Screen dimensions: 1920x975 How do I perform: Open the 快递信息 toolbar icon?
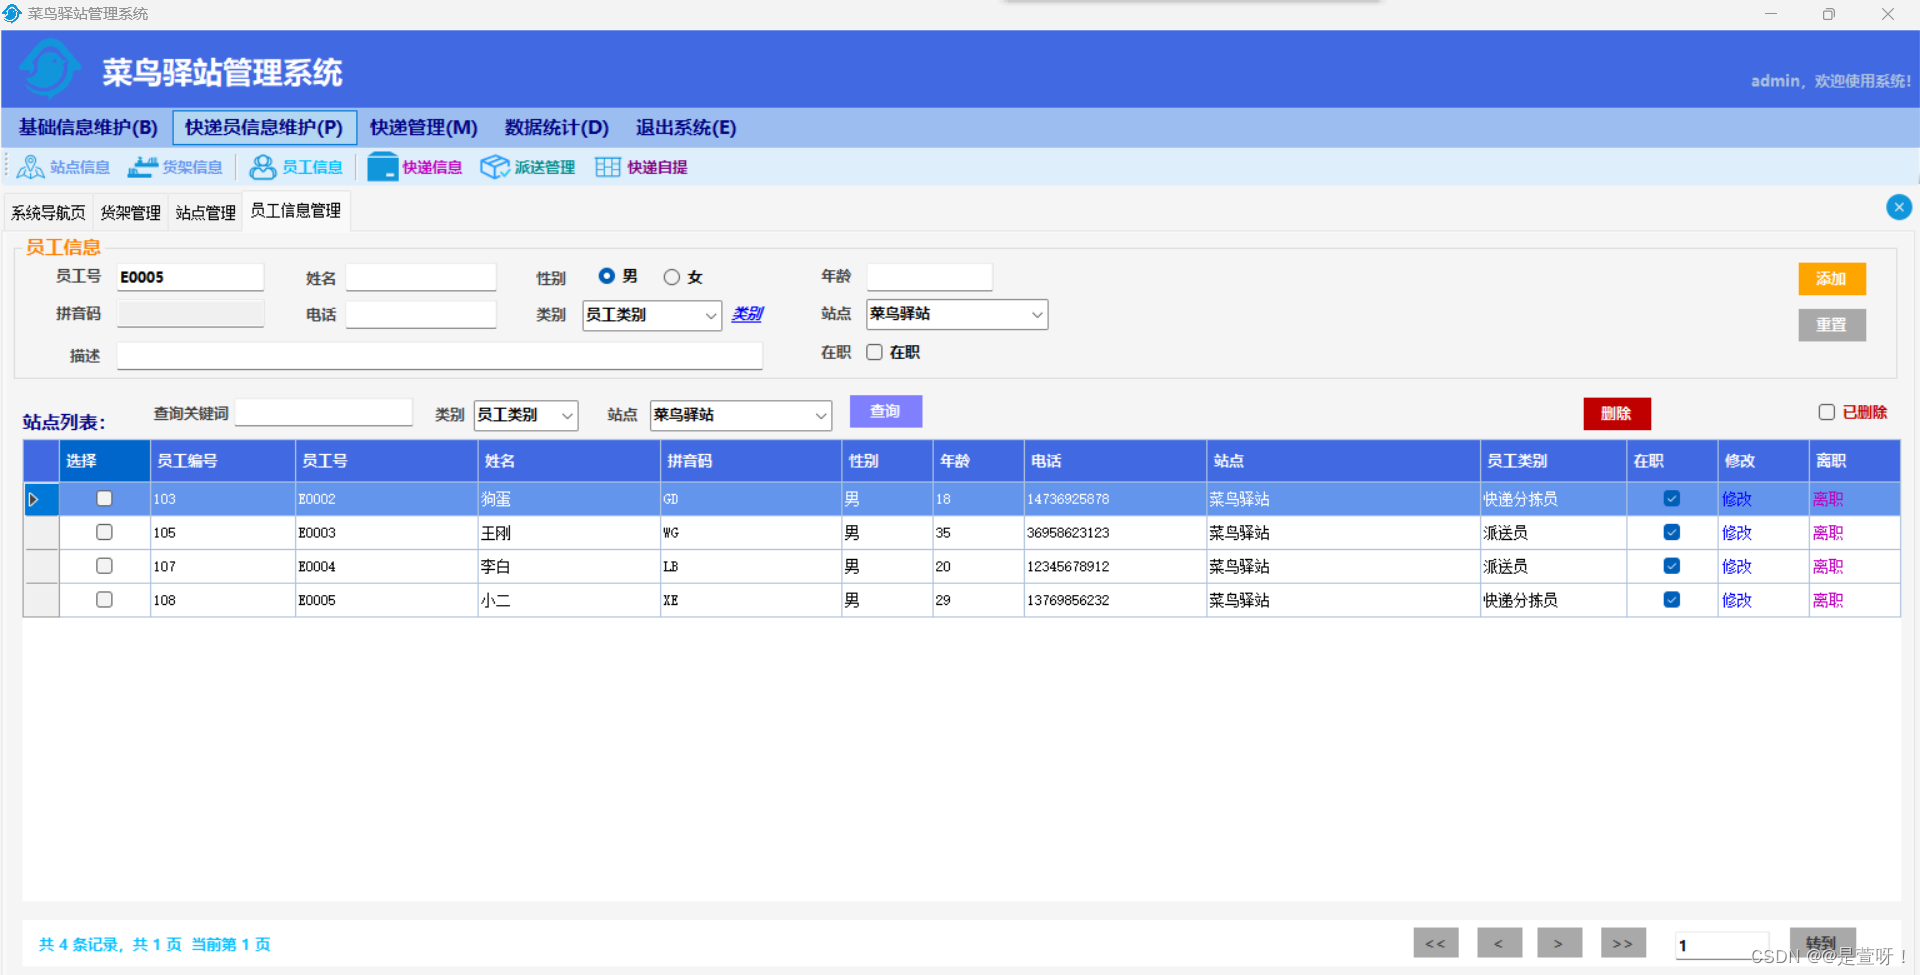415,167
